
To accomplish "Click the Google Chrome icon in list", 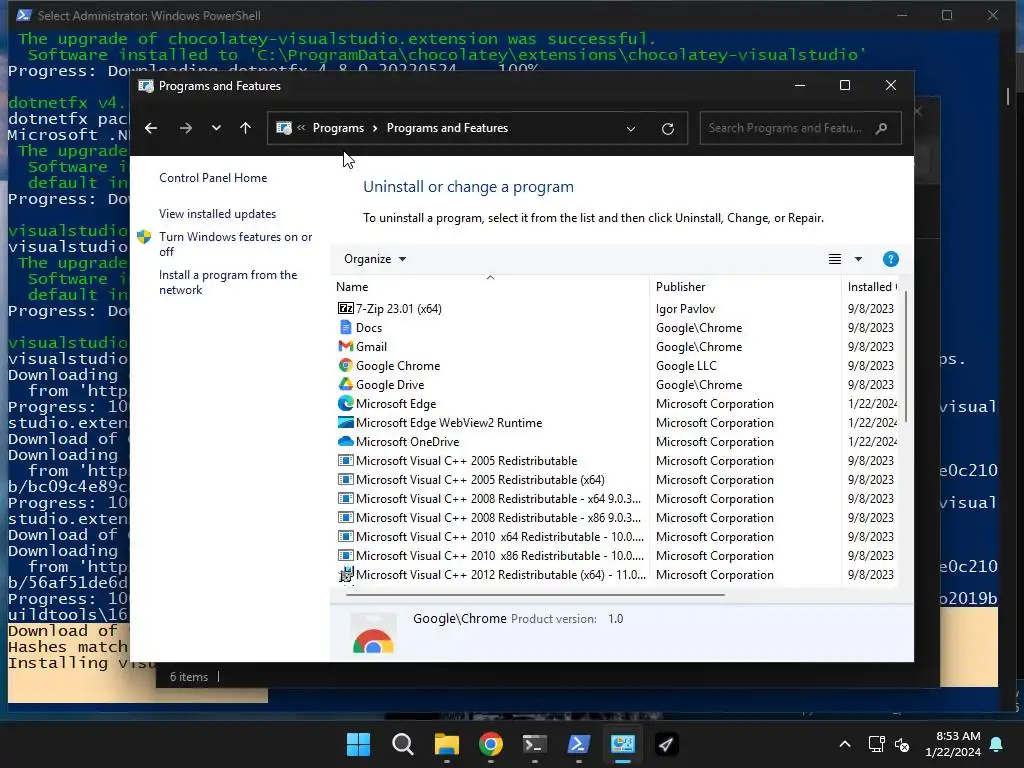I will point(345,365).
